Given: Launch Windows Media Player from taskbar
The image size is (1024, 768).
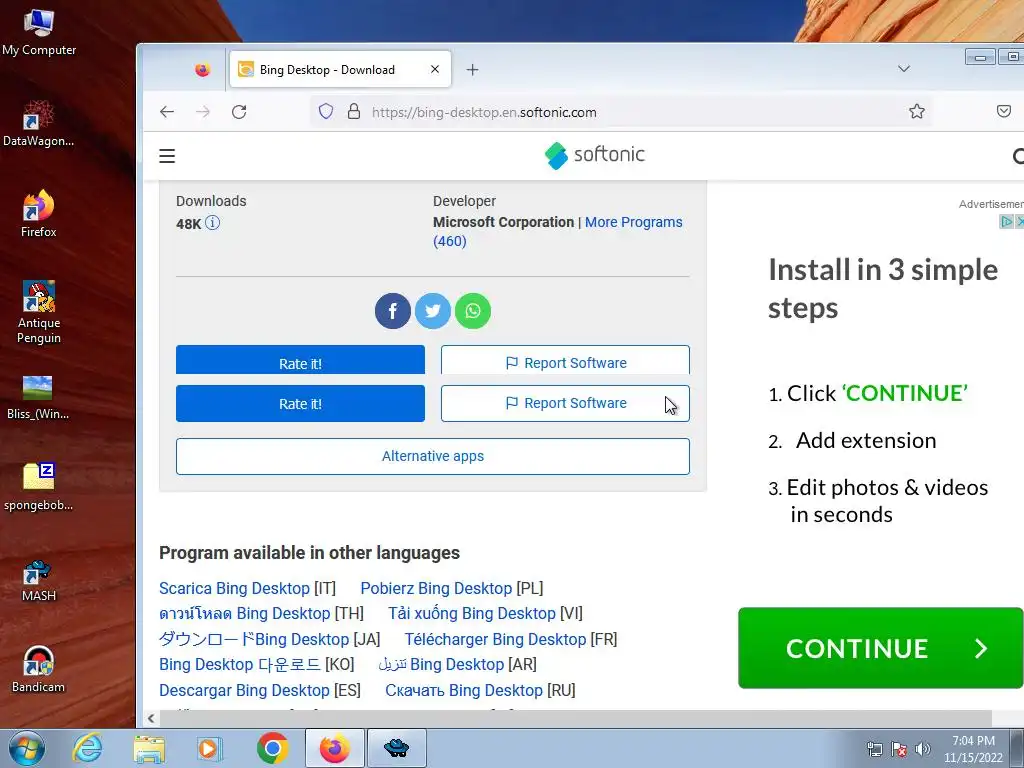Looking at the screenshot, I should tap(210, 748).
